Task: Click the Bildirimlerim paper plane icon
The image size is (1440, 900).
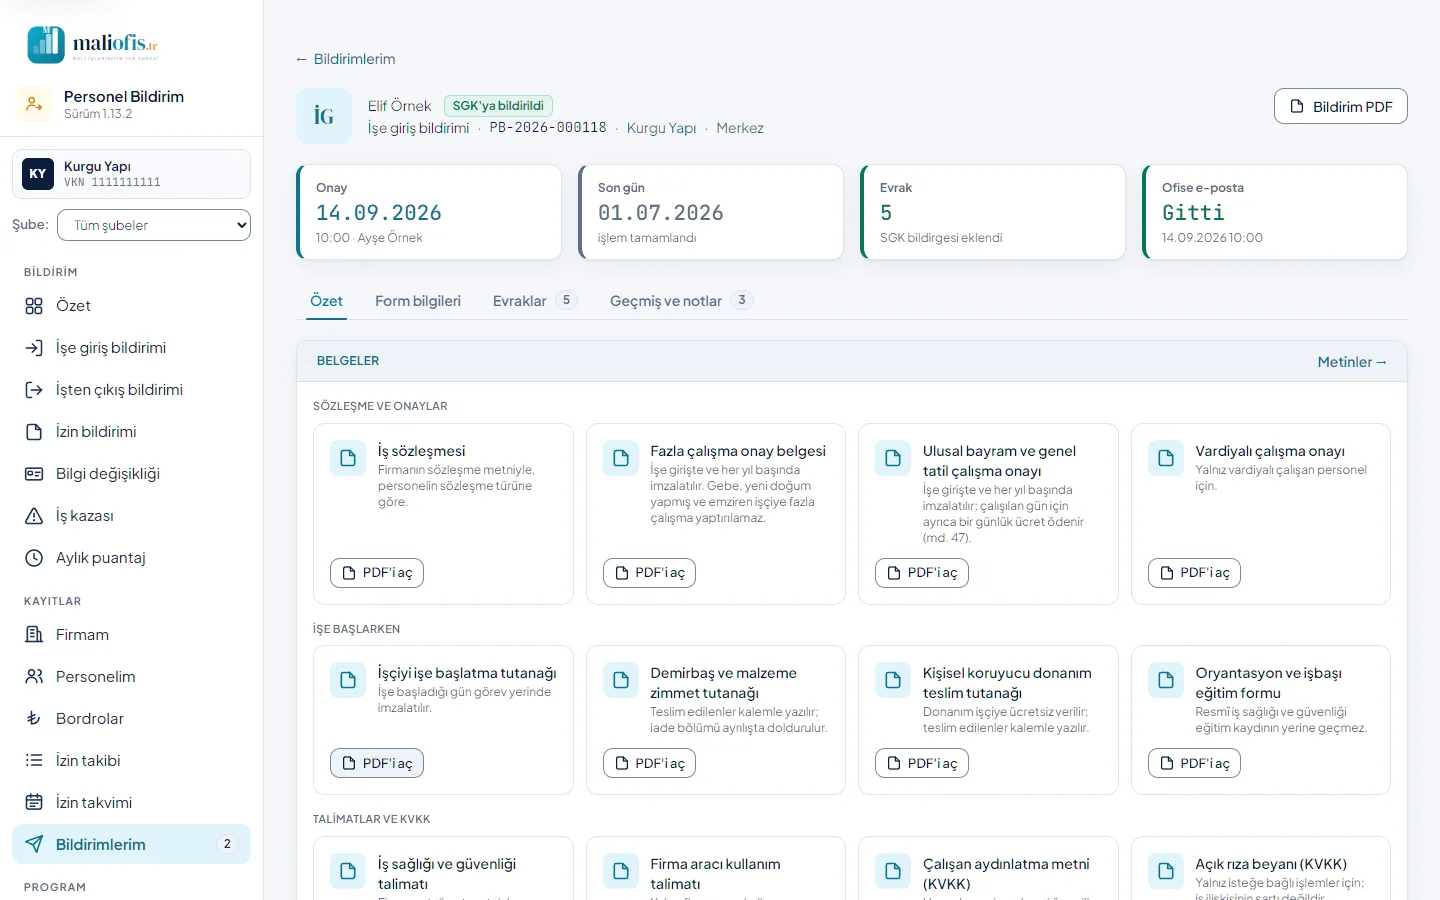Action: pos(34,845)
